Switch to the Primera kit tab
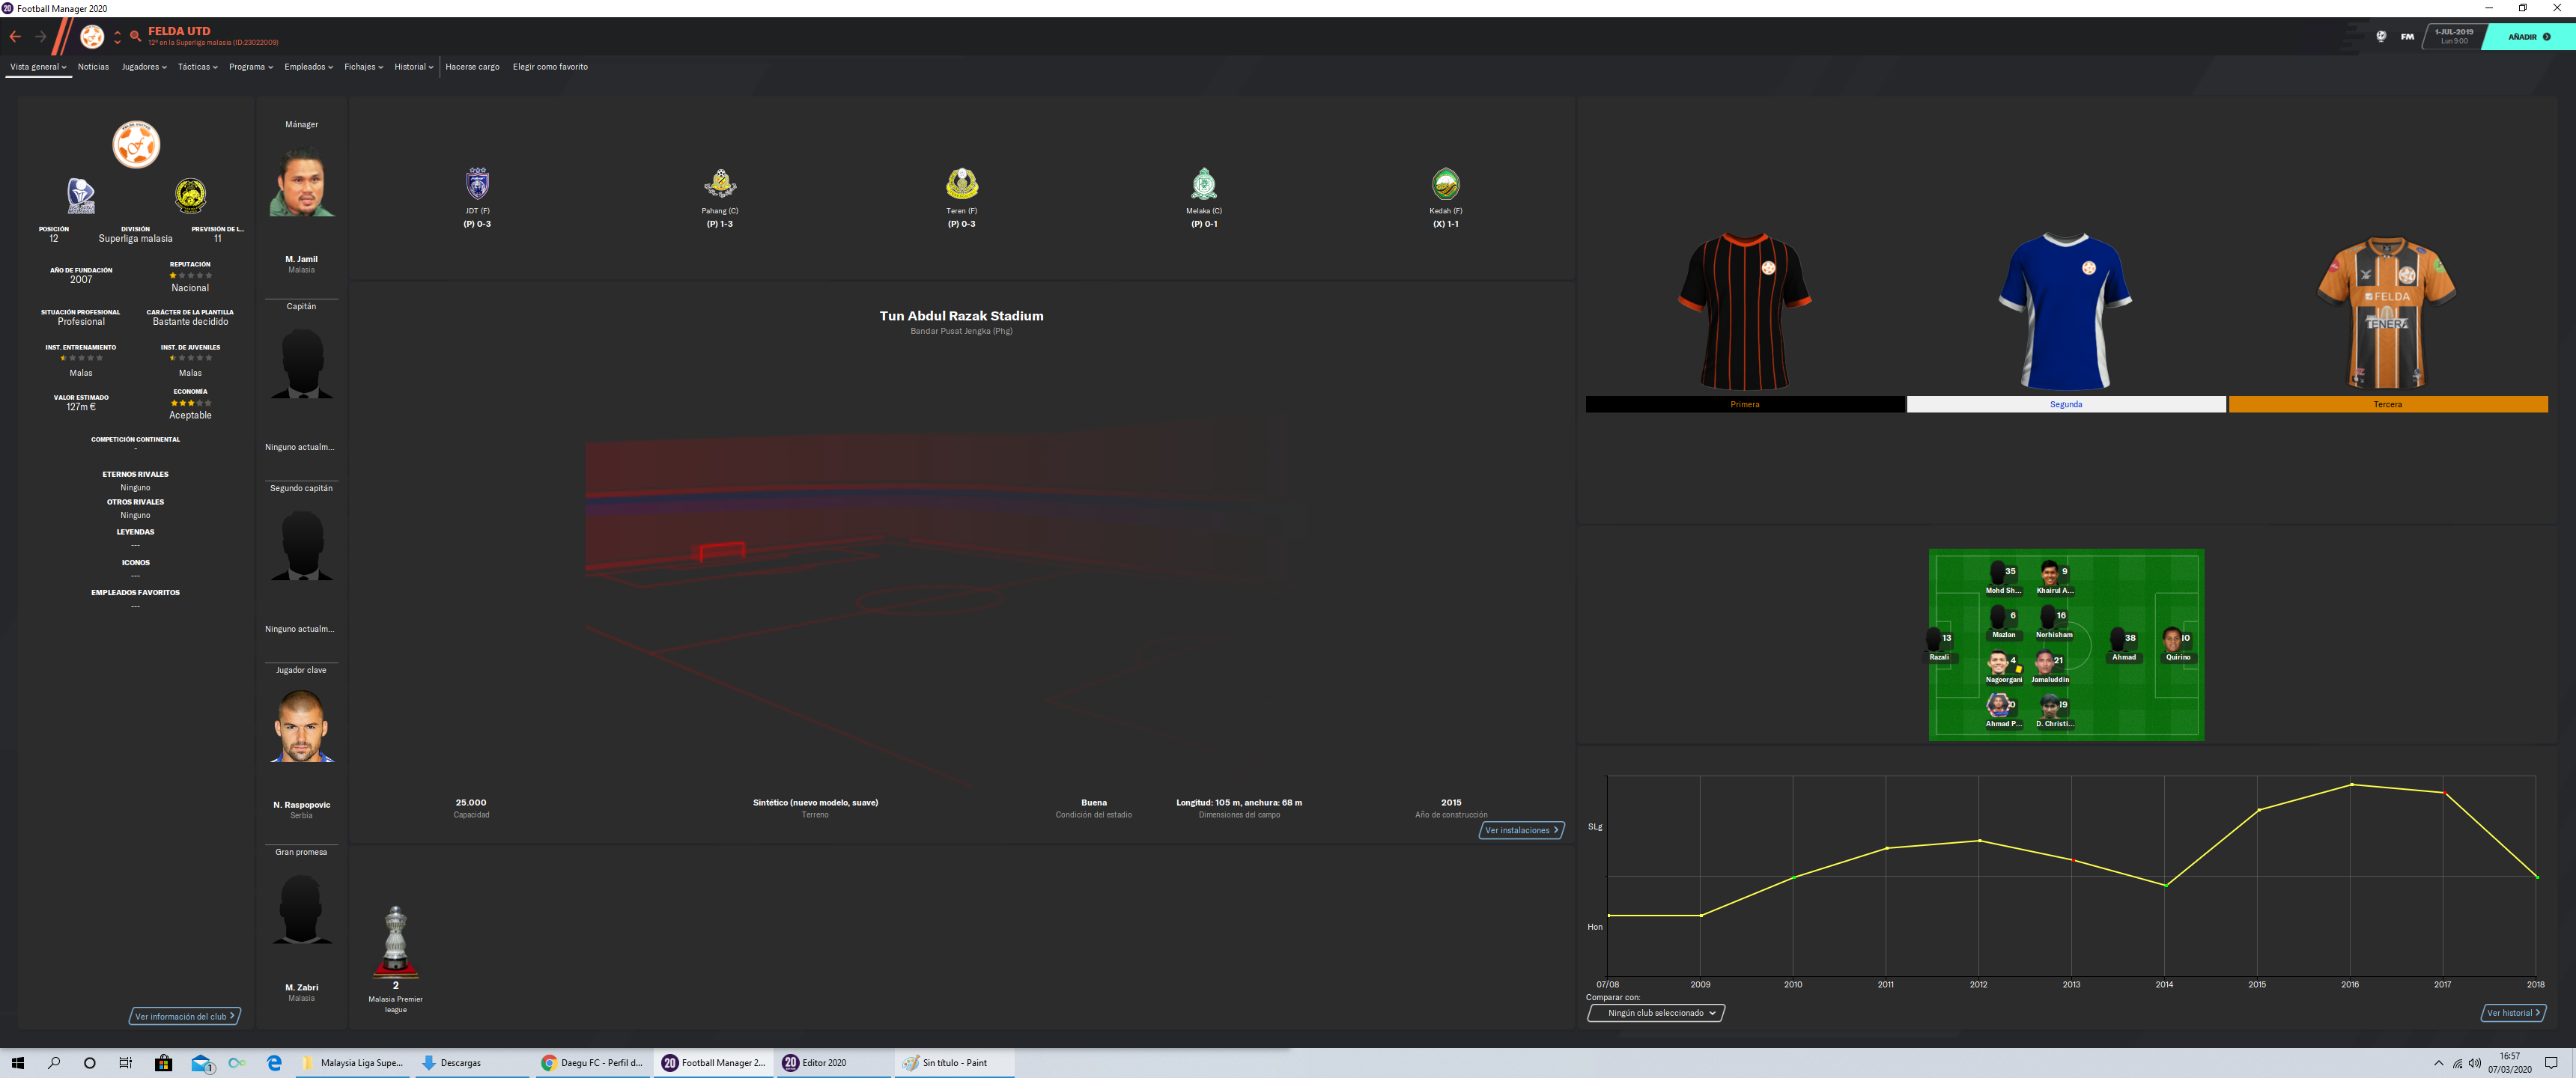The height and width of the screenshot is (1078, 2576). pyautogui.click(x=1745, y=404)
